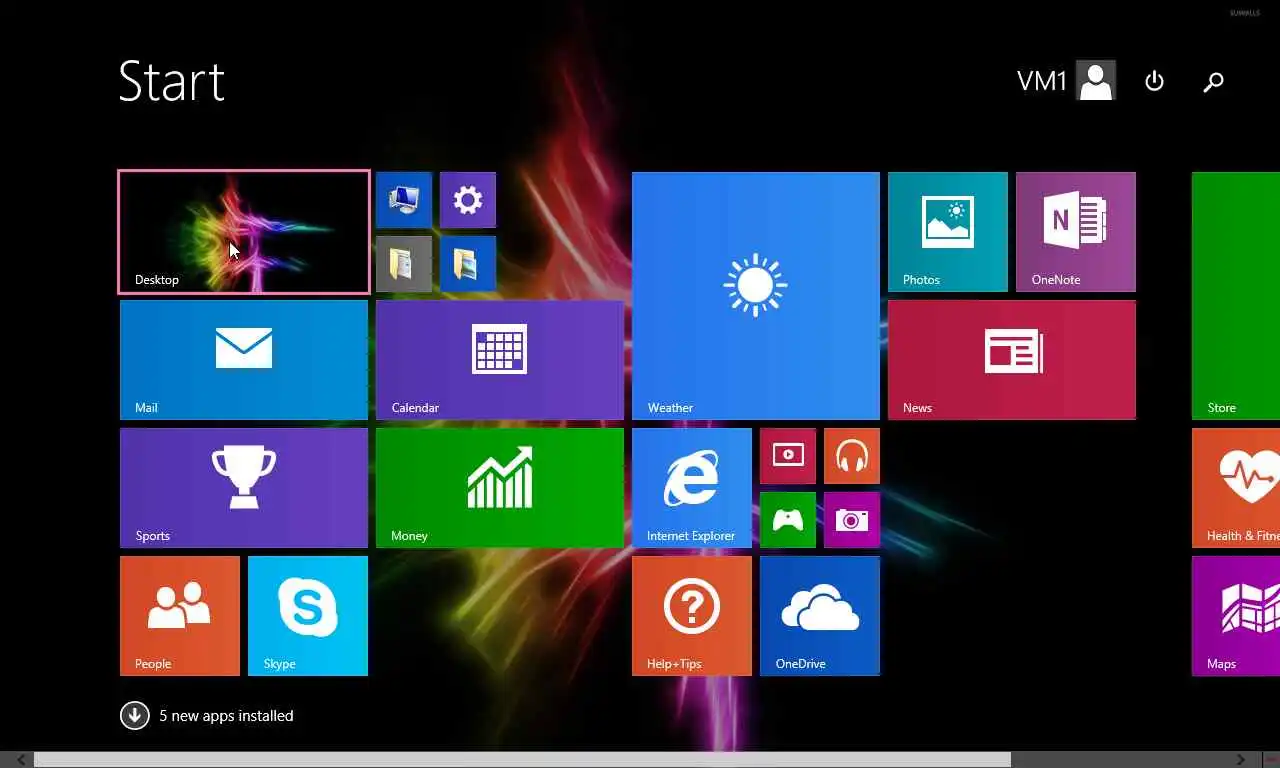Open the Help+Tips tile
Viewport: 1280px width, 768px height.
(692, 616)
